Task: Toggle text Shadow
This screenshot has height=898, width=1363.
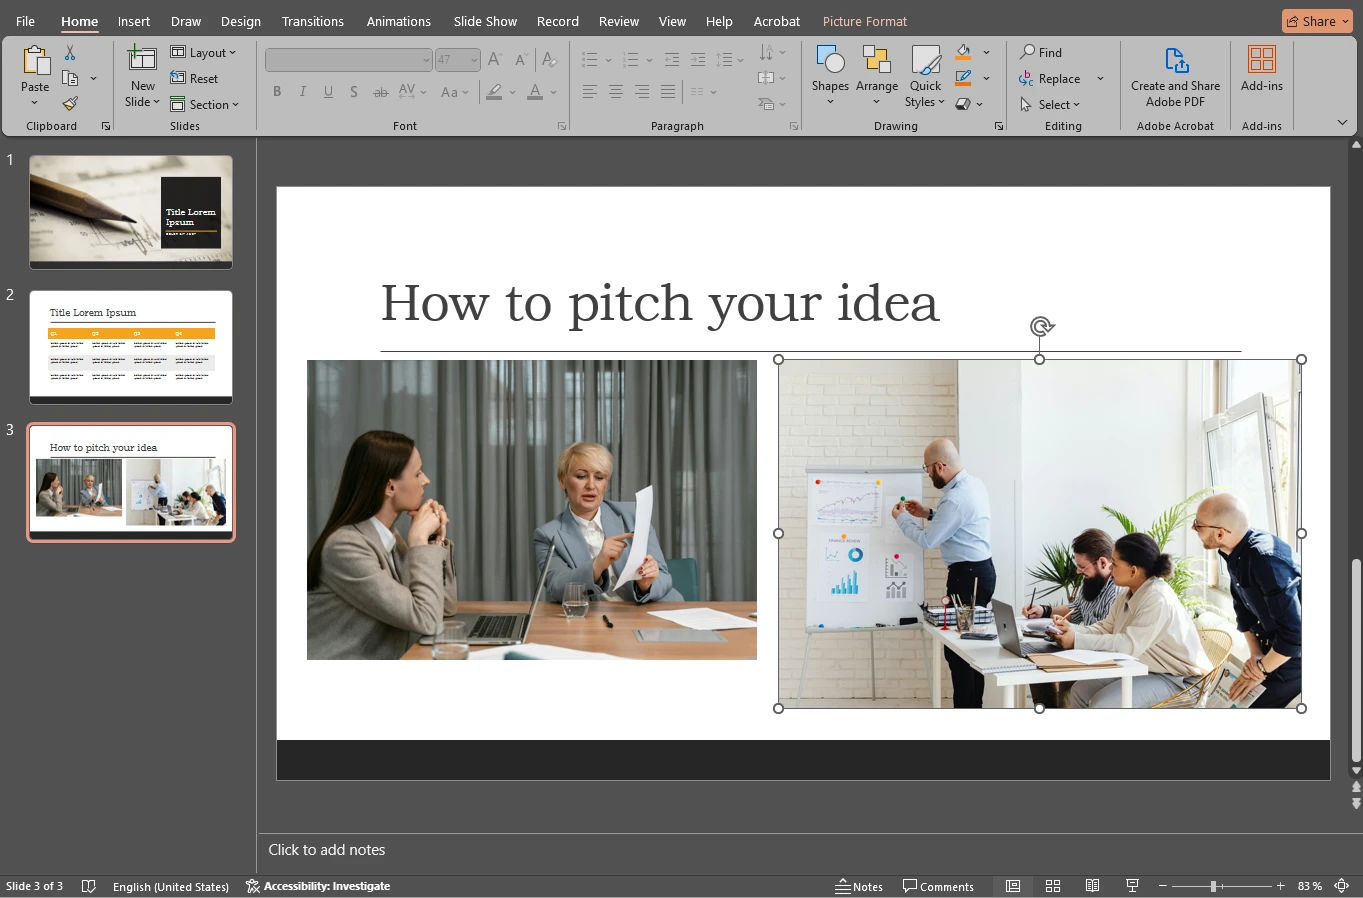Action: [x=354, y=92]
